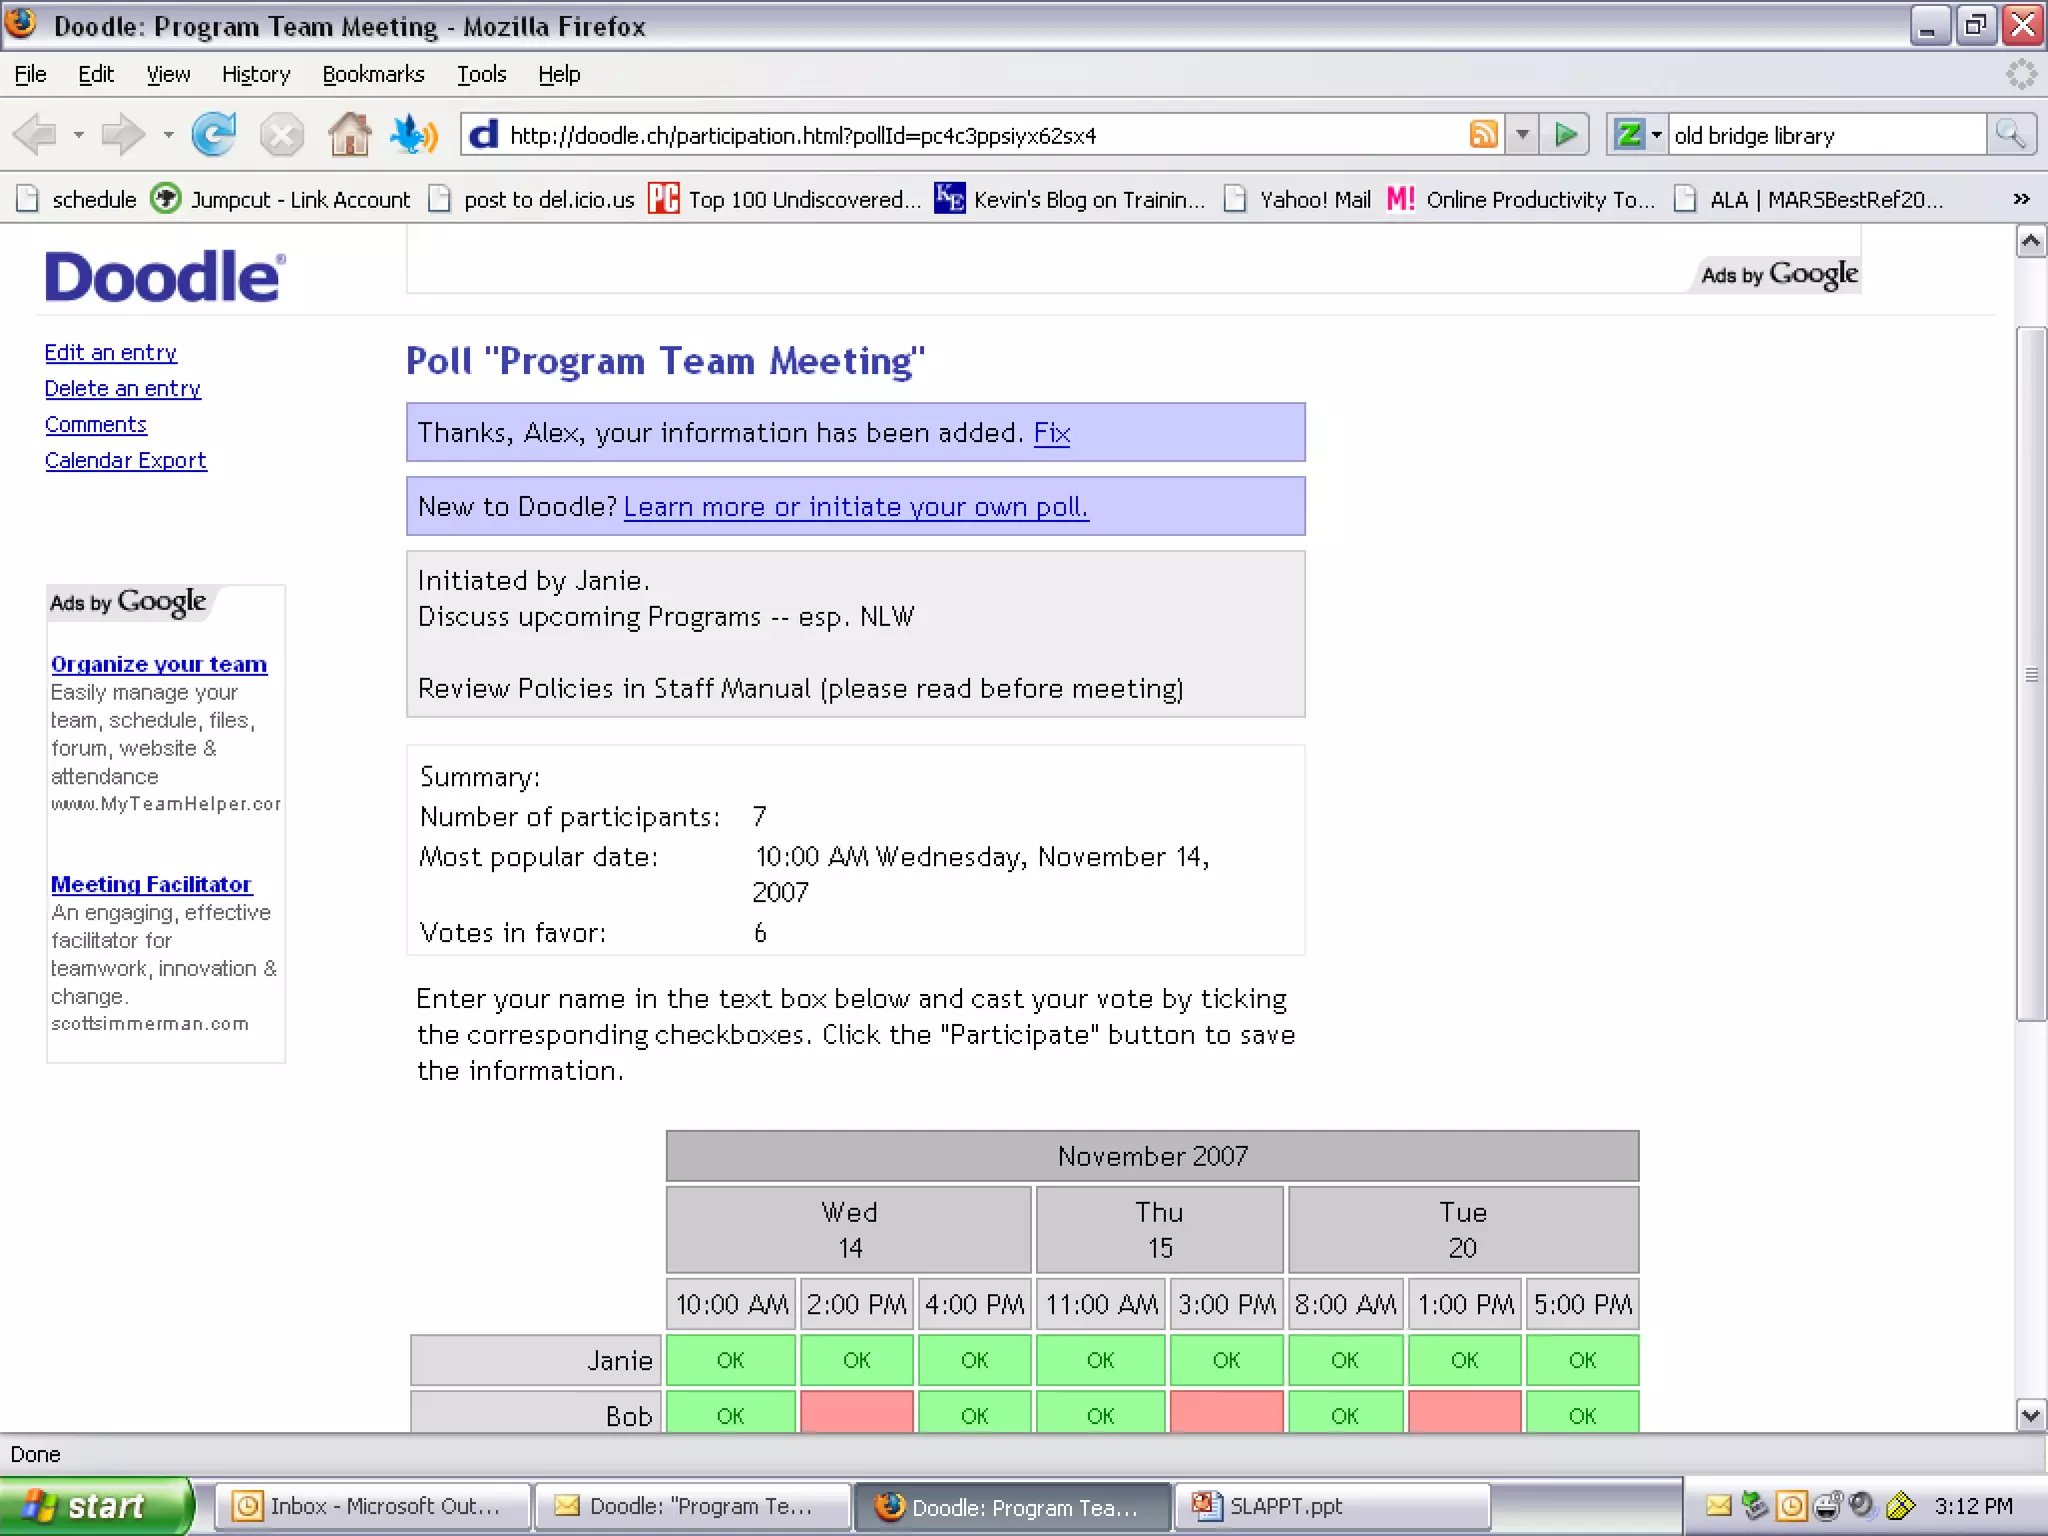Viewport: 2048px width, 1536px height.
Task: Click the Delete an entry link
Action: (x=123, y=388)
